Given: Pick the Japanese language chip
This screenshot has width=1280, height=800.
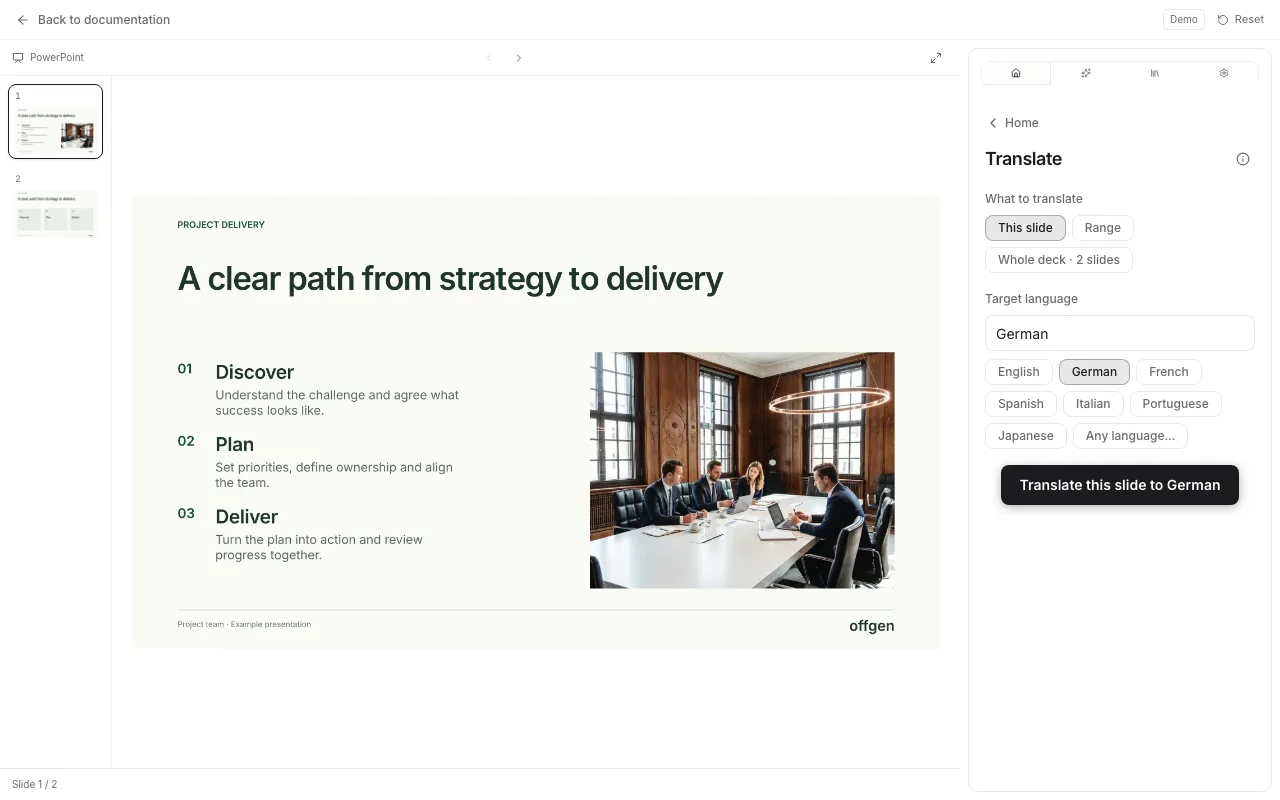Looking at the screenshot, I should (x=1026, y=436).
